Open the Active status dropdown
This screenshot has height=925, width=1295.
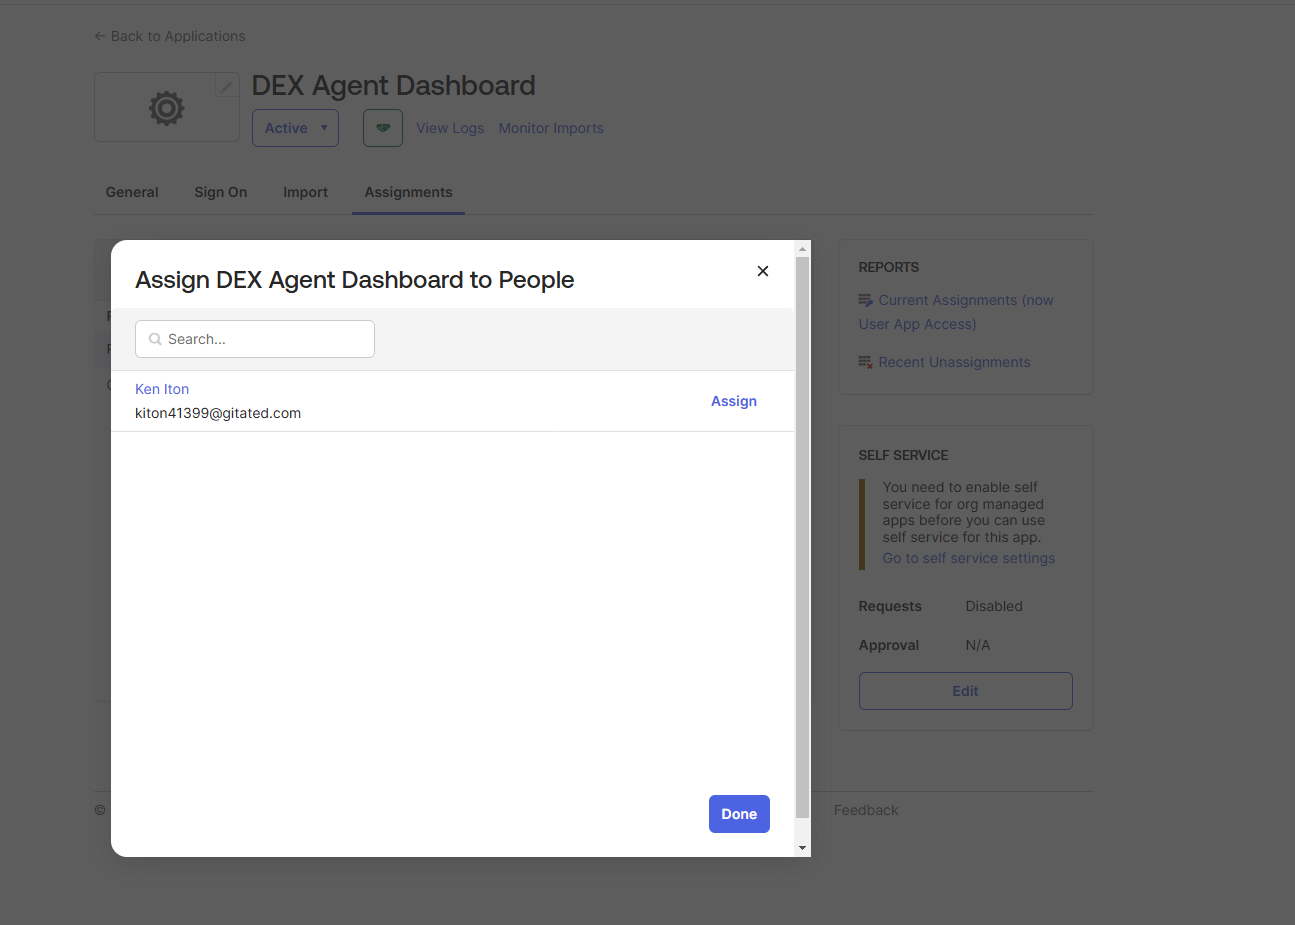point(295,128)
